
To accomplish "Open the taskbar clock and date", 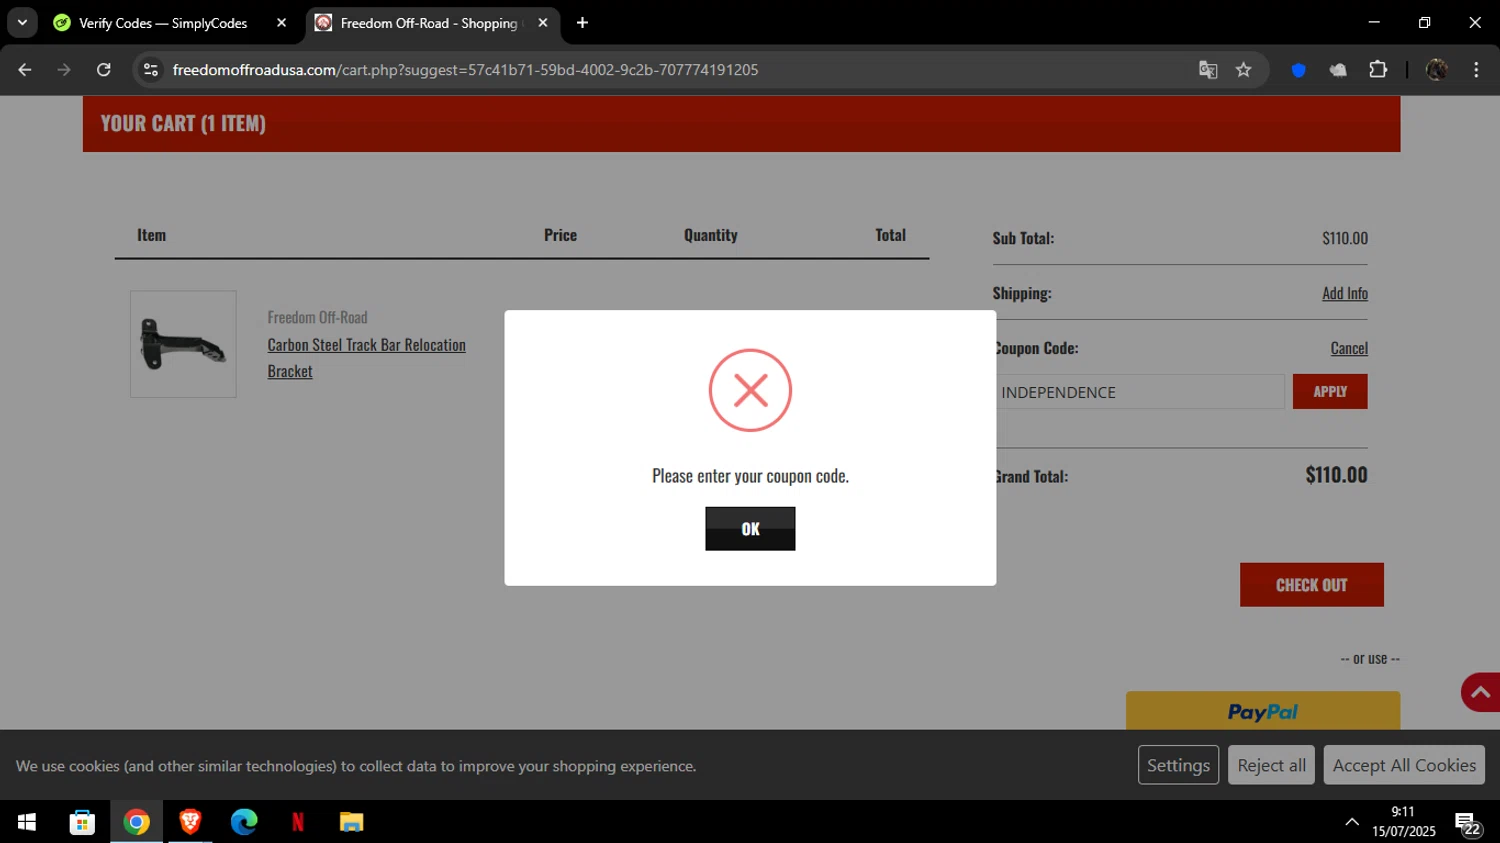I will pos(1403,822).
